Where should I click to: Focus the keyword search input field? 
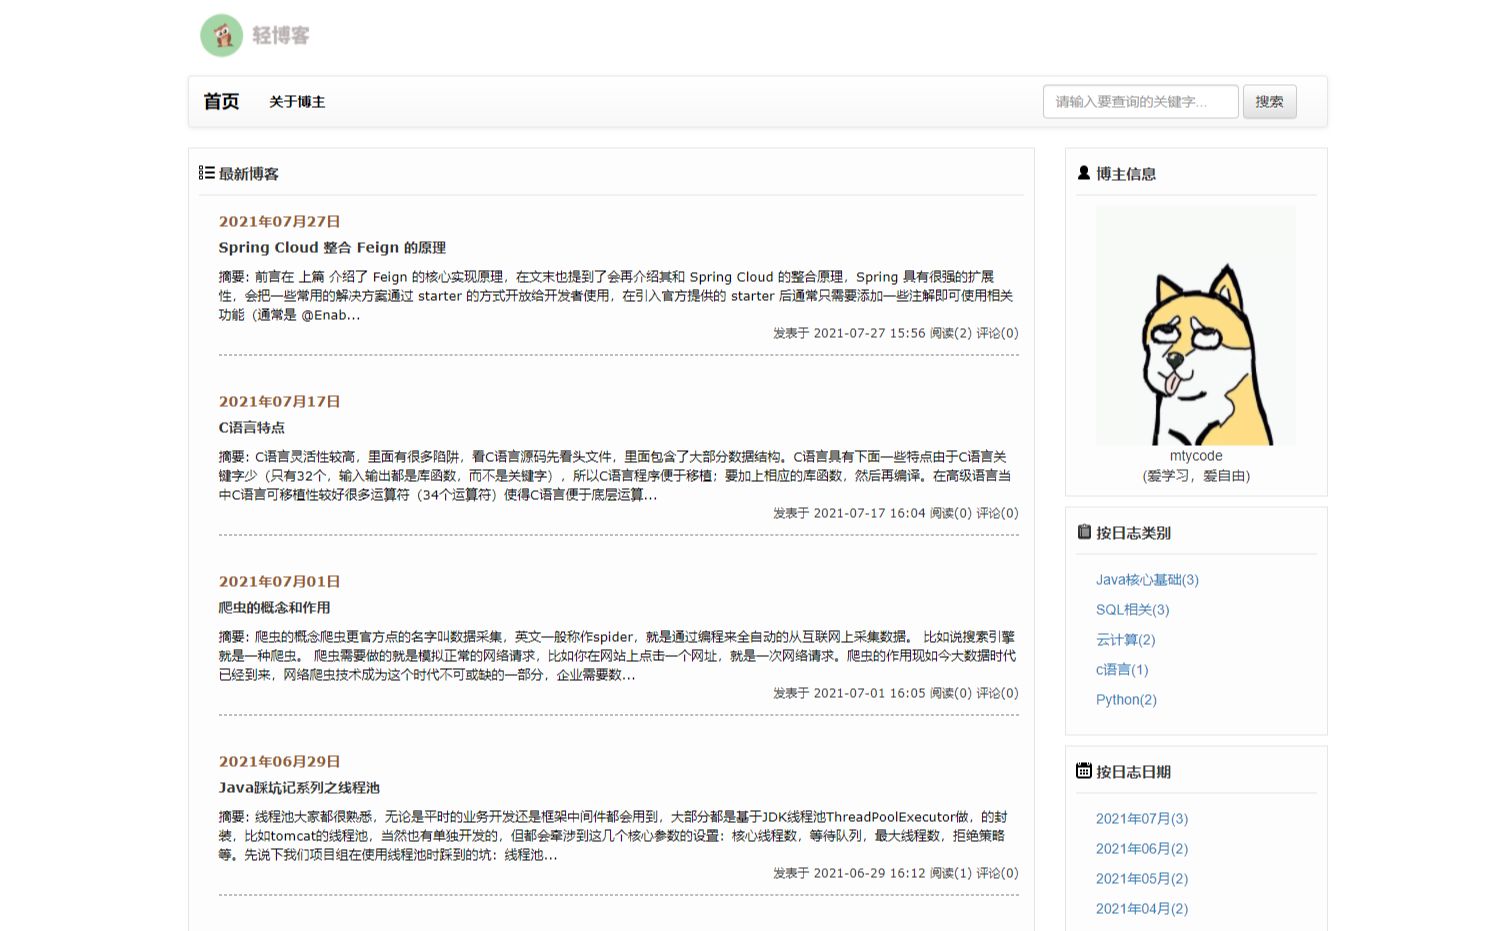(x=1140, y=101)
